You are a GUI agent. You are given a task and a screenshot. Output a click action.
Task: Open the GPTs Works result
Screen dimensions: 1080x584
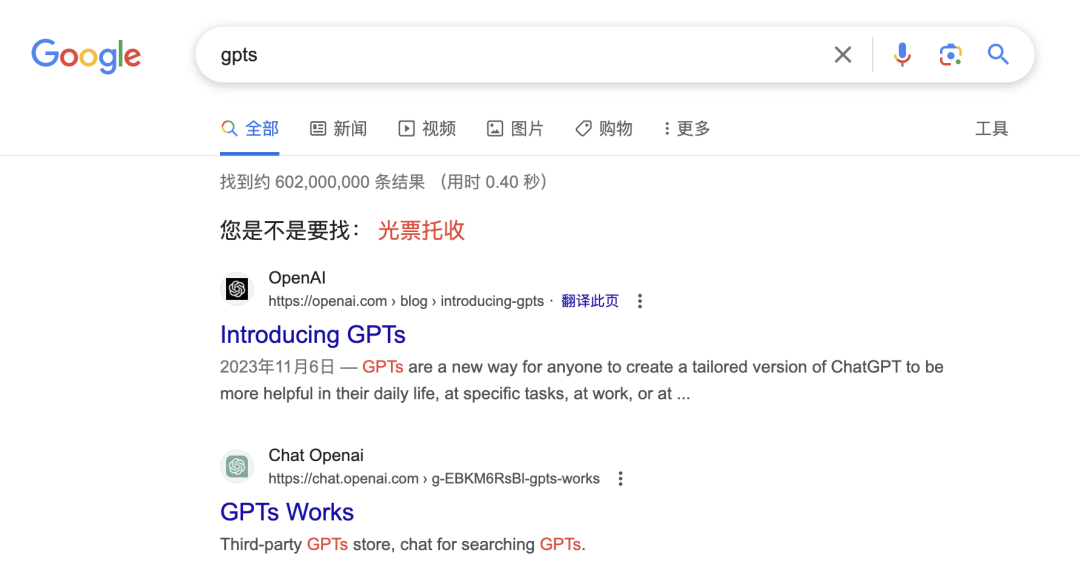[x=287, y=512]
